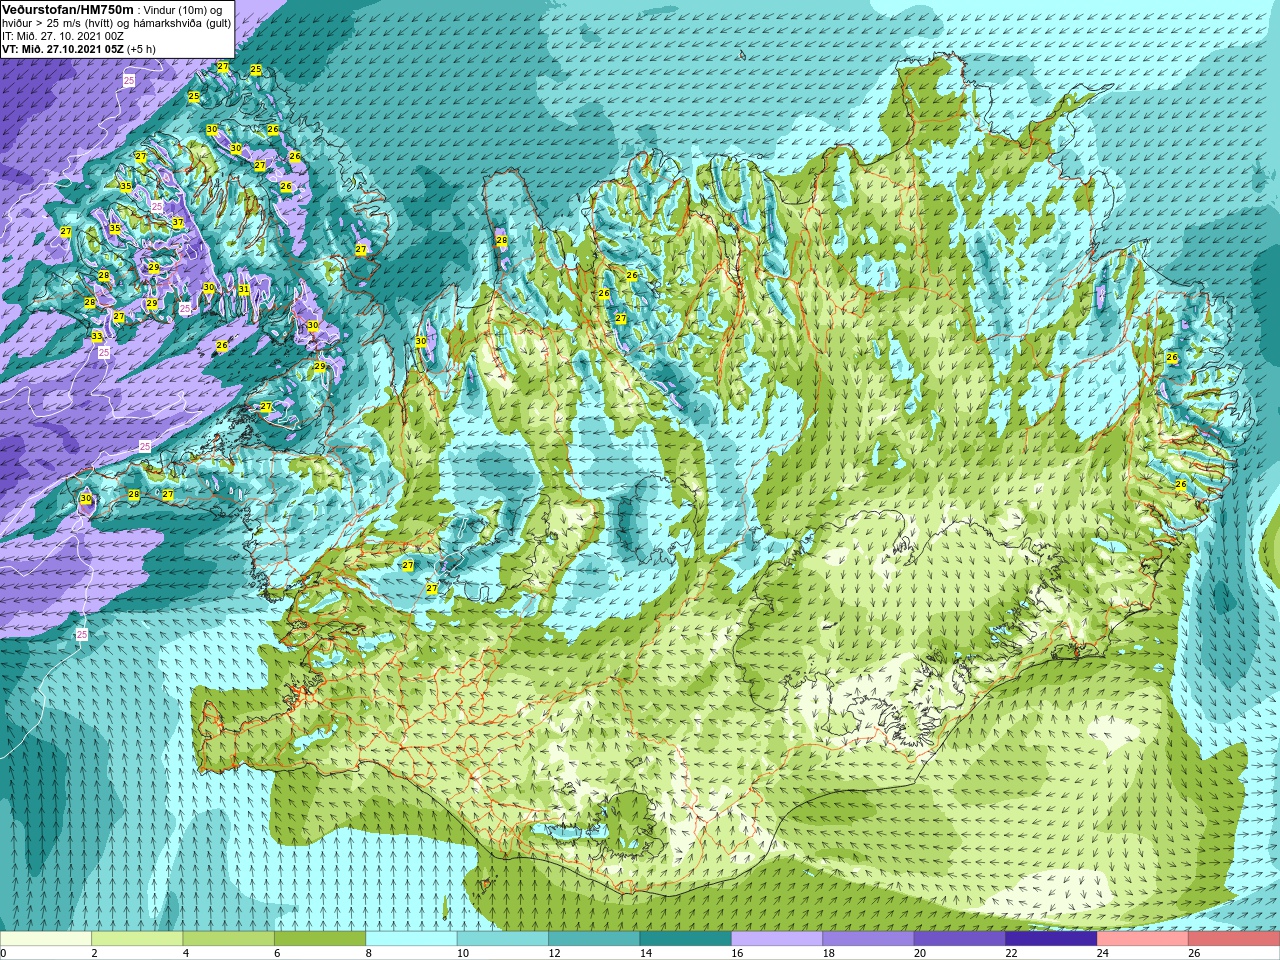Click legend scale value 16
Screen dimensions: 1280x960
(737, 953)
